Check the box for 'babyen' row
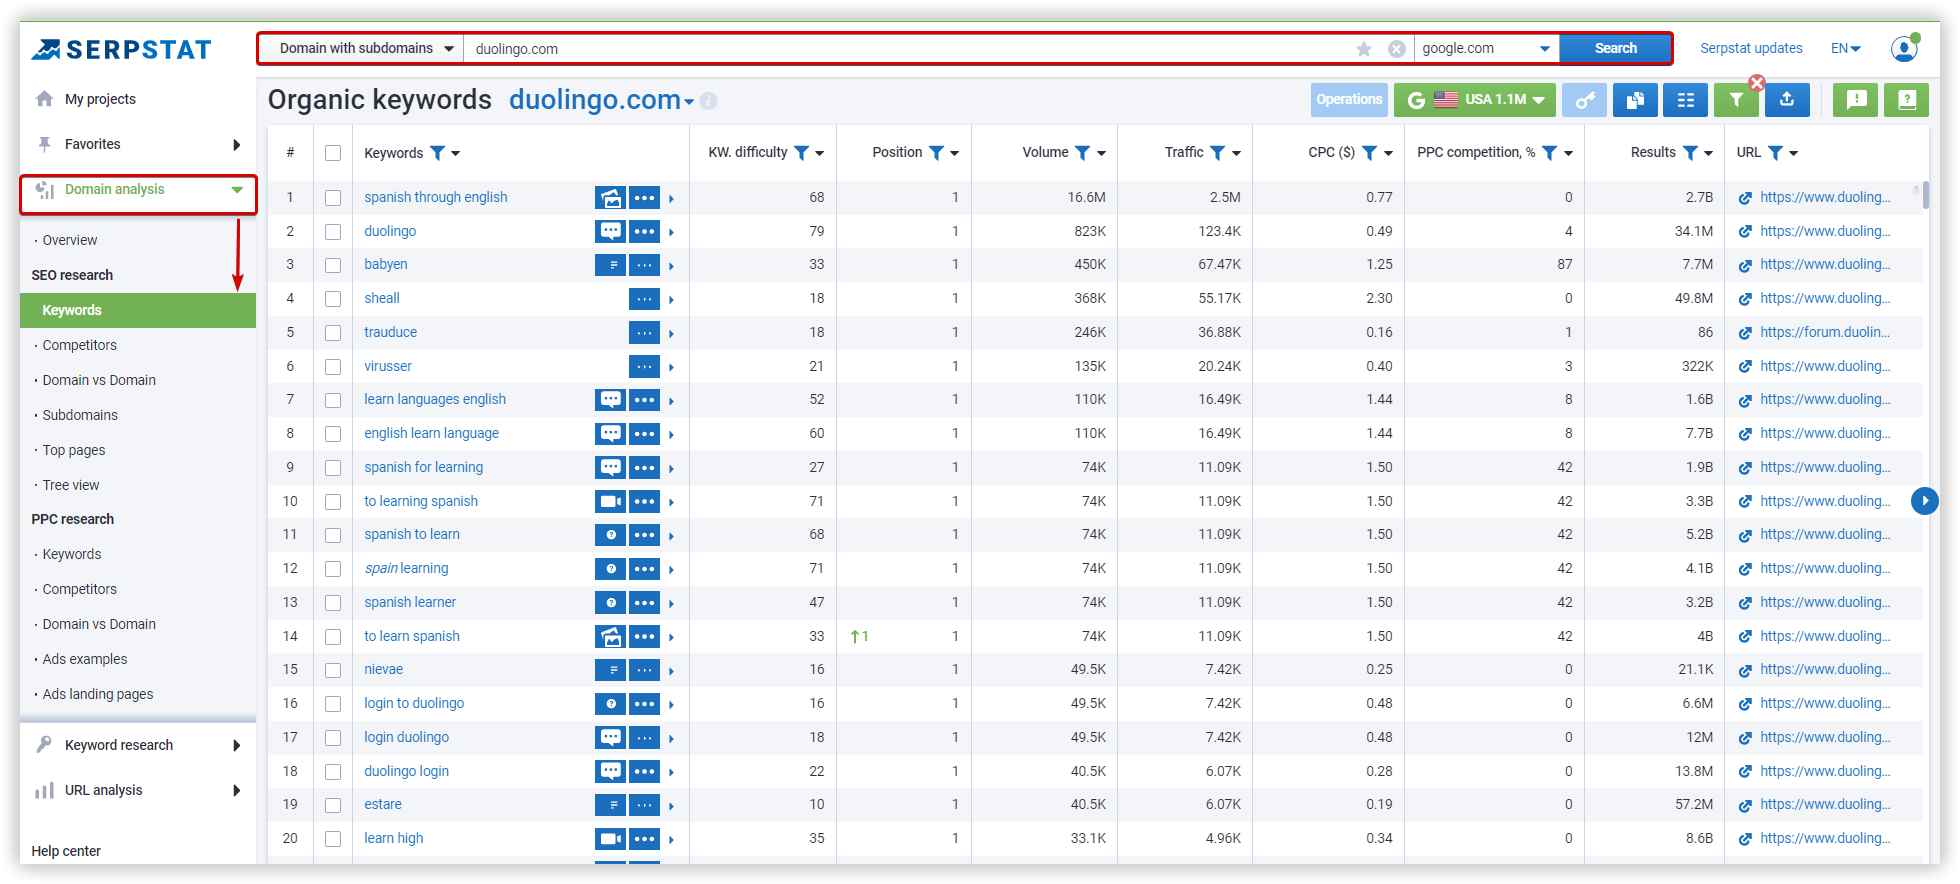This screenshot has height=884, width=1960. point(333,265)
